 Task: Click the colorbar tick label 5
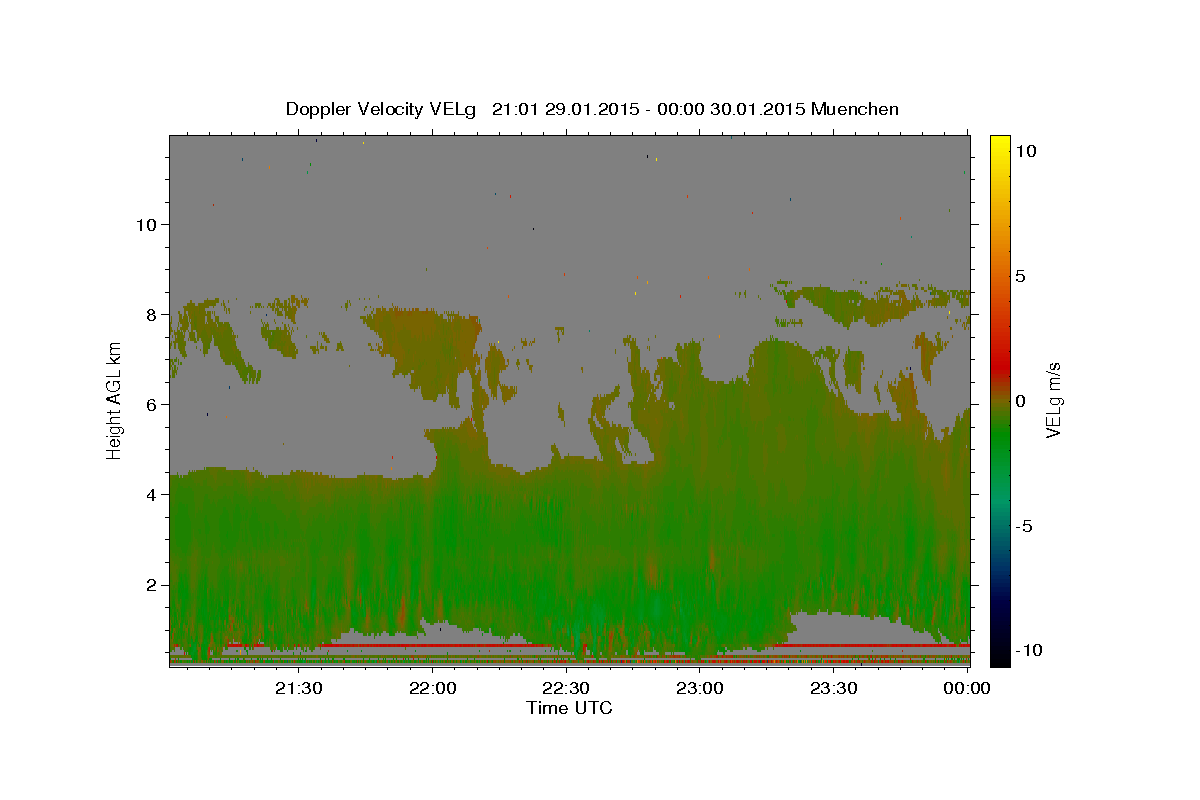click(x=1021, y=276)
